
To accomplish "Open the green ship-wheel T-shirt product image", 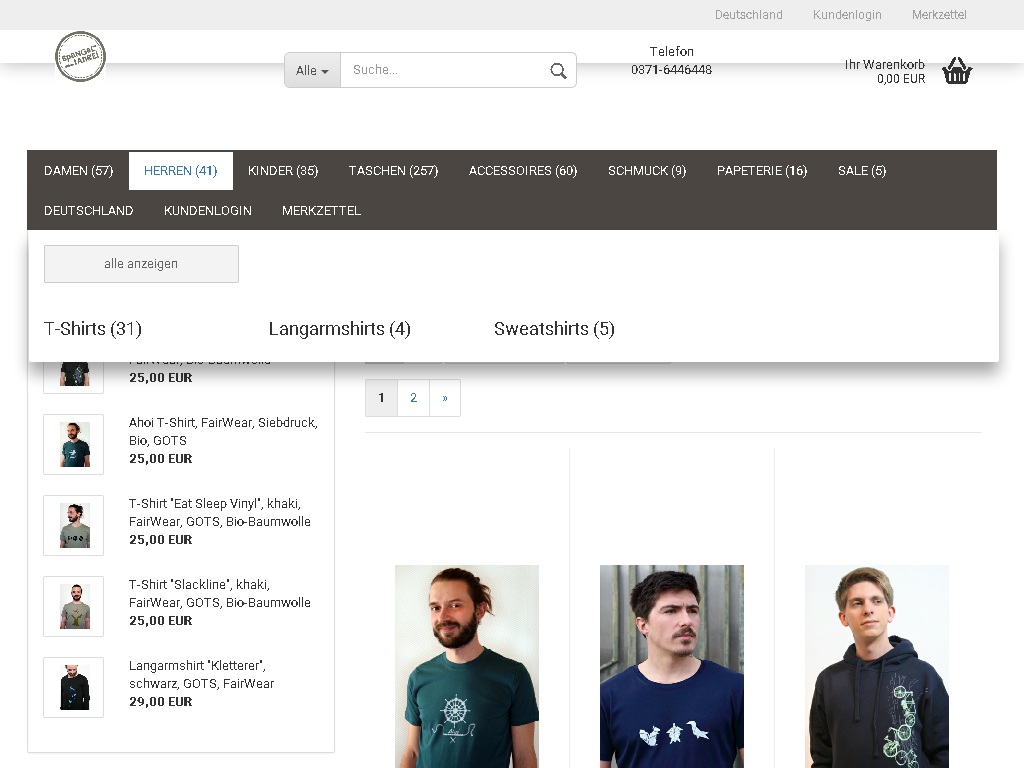I will 467,666.
